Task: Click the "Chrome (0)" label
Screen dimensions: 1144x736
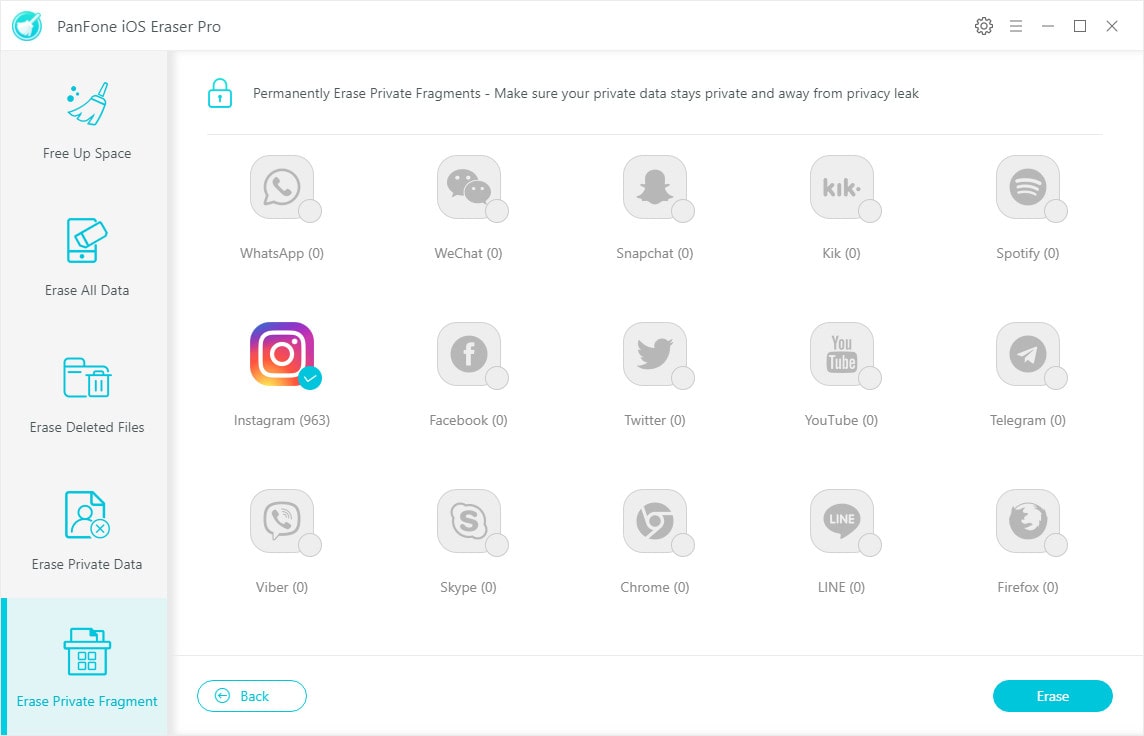Action: [x=654, y=587]
